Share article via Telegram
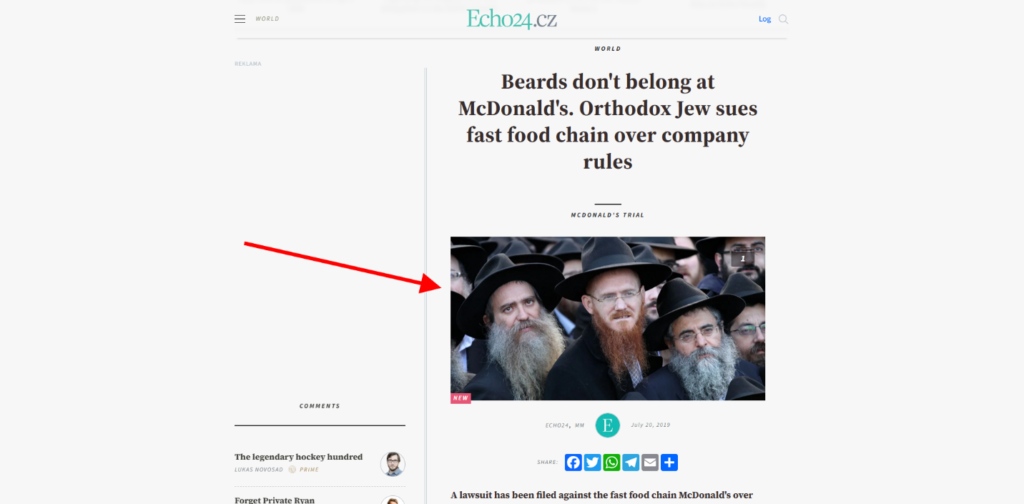This screenshot has height=504, width=1024. point(631,462)
